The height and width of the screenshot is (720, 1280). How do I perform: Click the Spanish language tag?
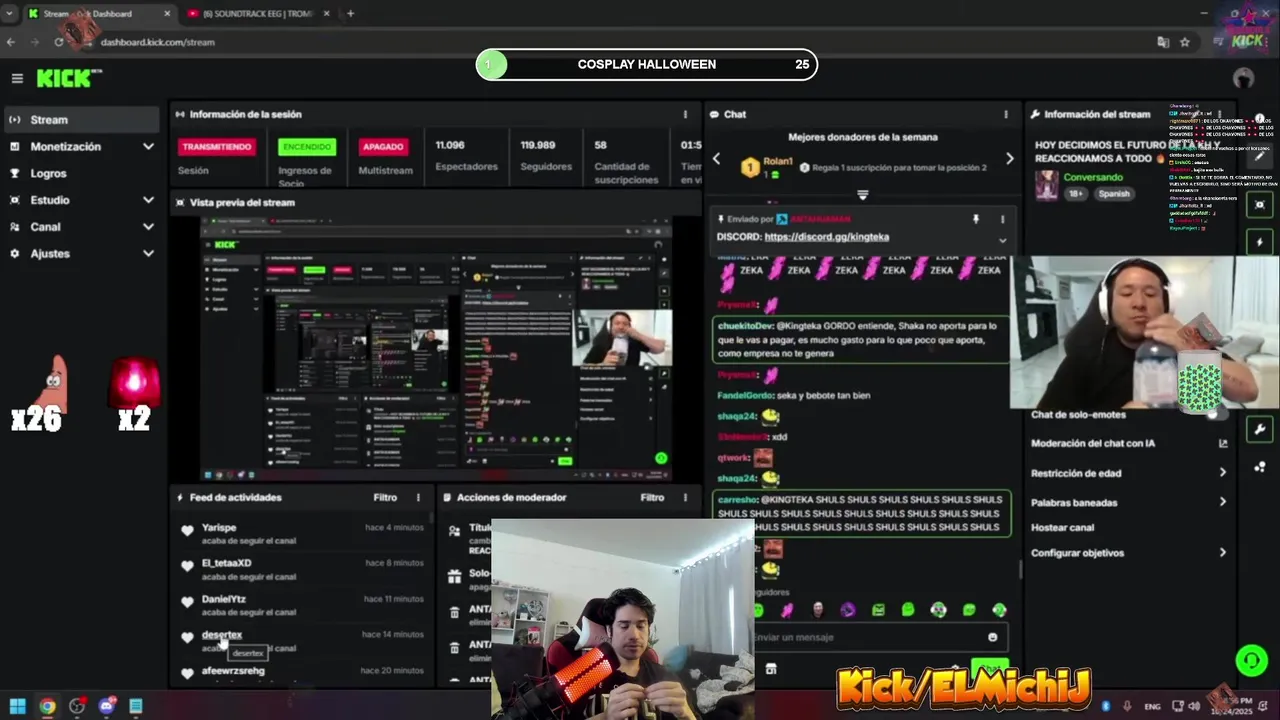click(1113, 194)
